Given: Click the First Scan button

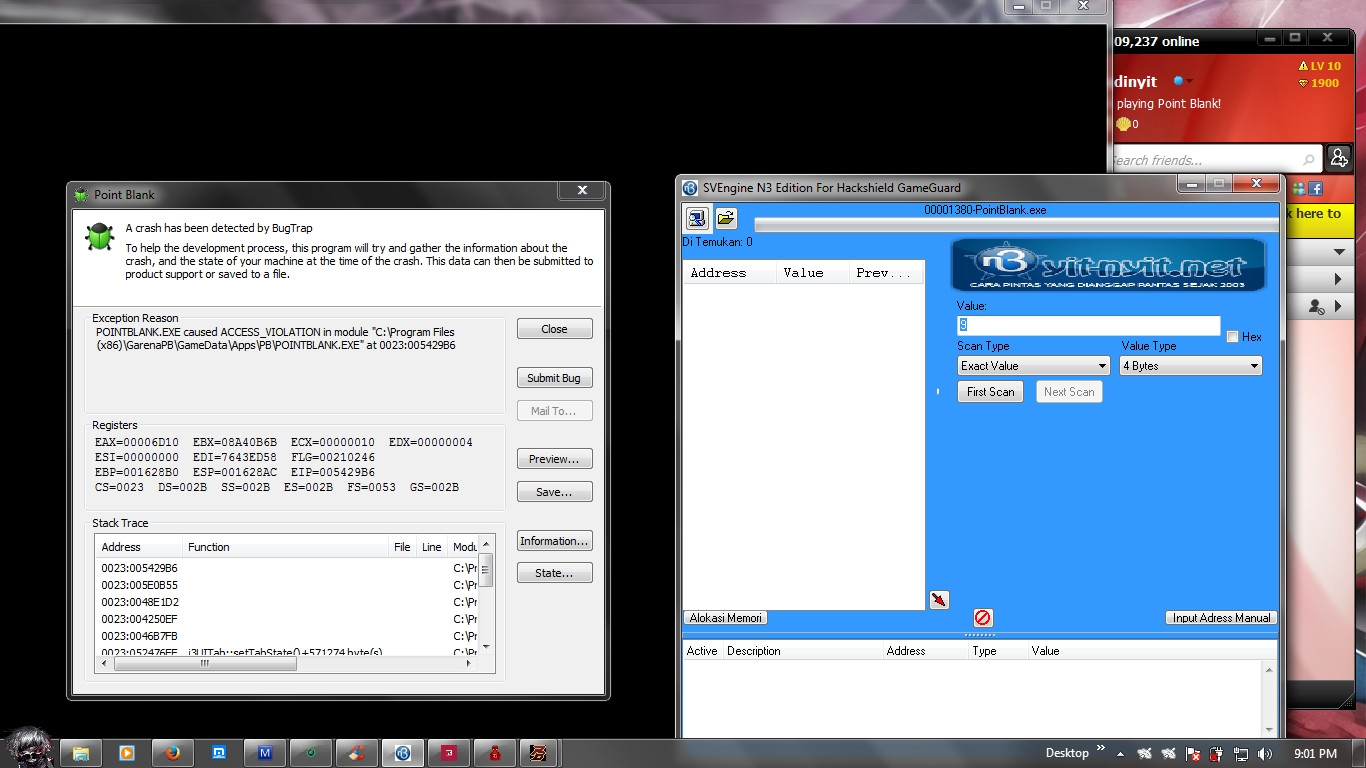Looking at the screenshot, I should pos(991,392).
